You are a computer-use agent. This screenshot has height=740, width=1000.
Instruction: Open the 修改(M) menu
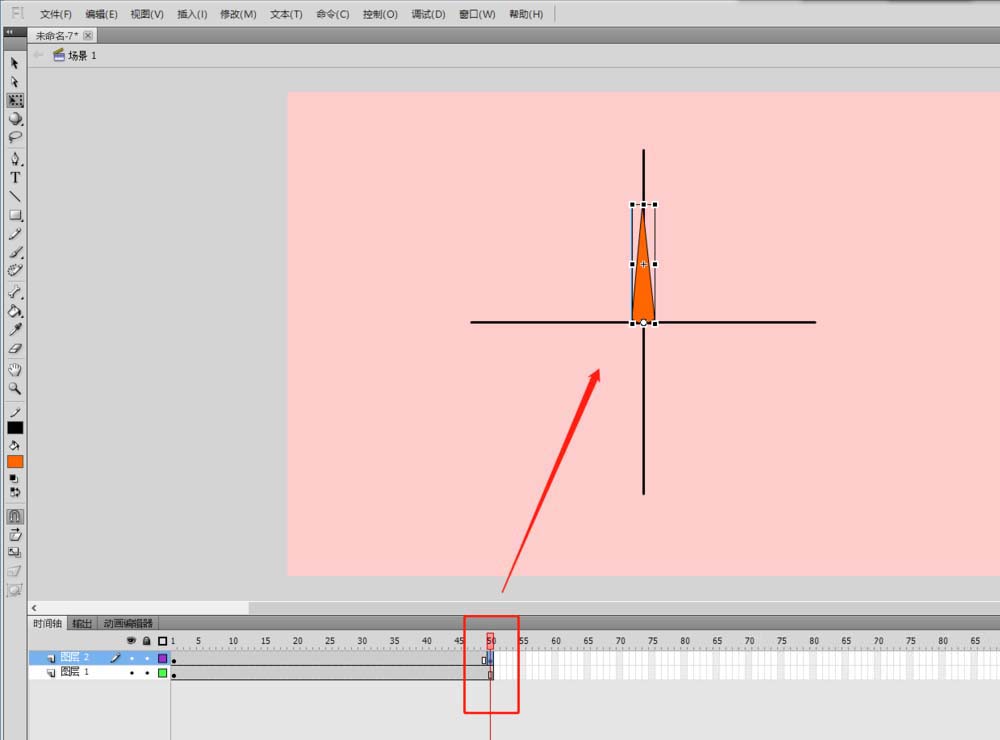click(238, 14)
